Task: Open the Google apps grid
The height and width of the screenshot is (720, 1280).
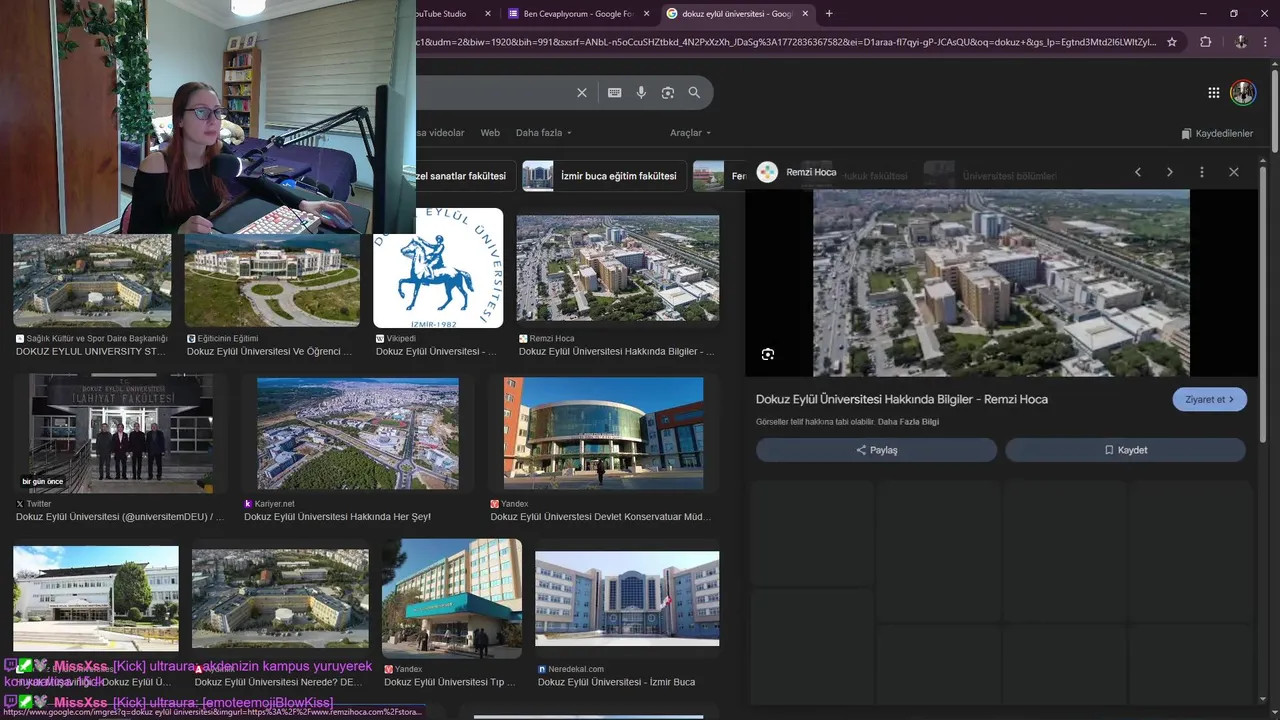Action: point(1213,93)
